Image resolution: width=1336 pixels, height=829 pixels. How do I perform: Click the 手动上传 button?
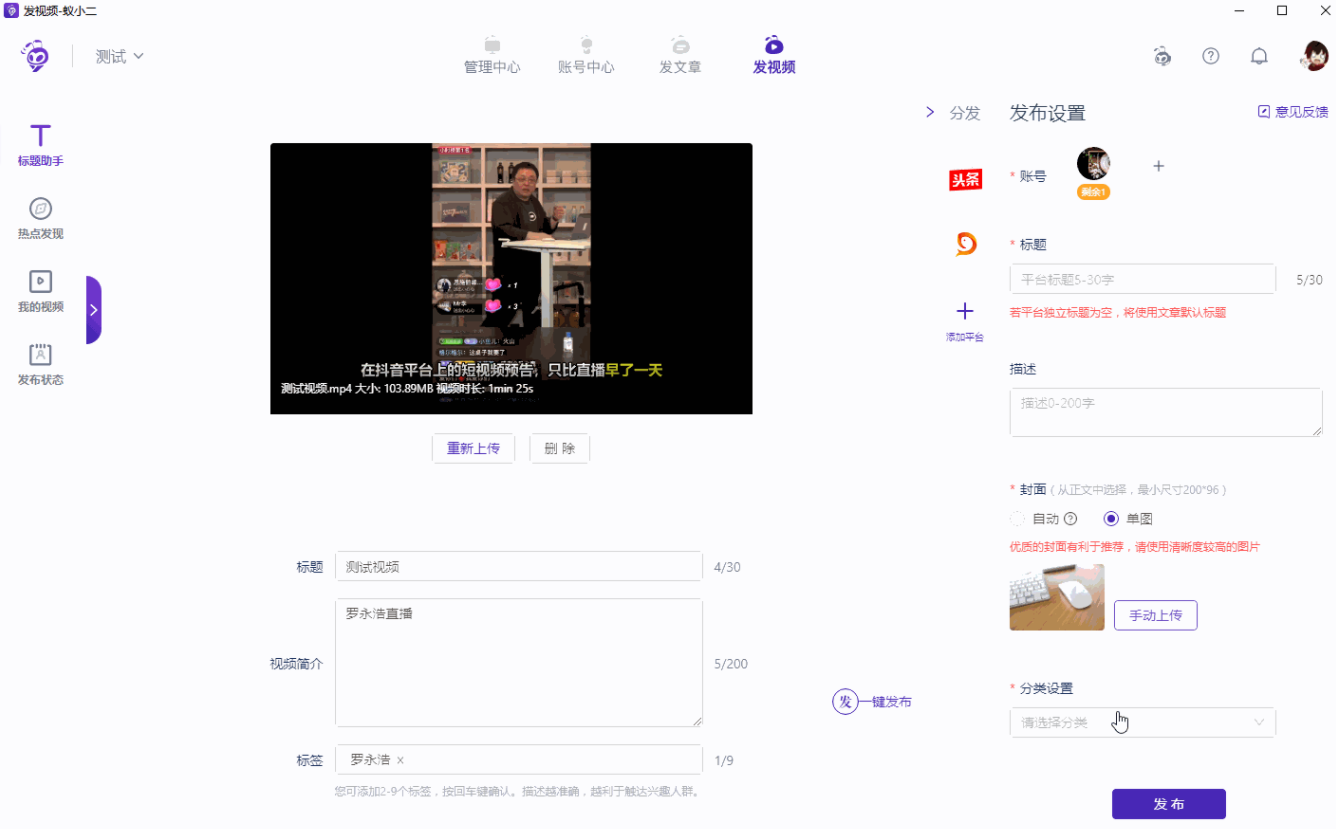1155,616
